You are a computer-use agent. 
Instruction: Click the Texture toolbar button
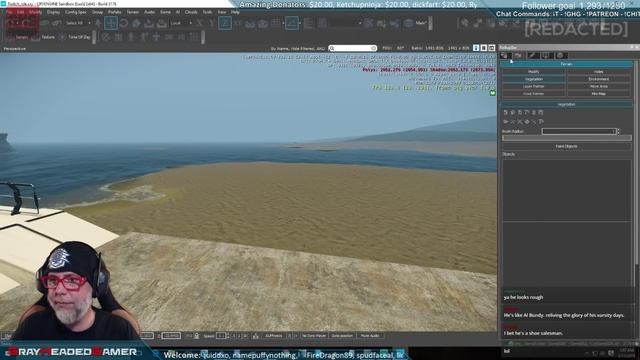click(44, 37)
